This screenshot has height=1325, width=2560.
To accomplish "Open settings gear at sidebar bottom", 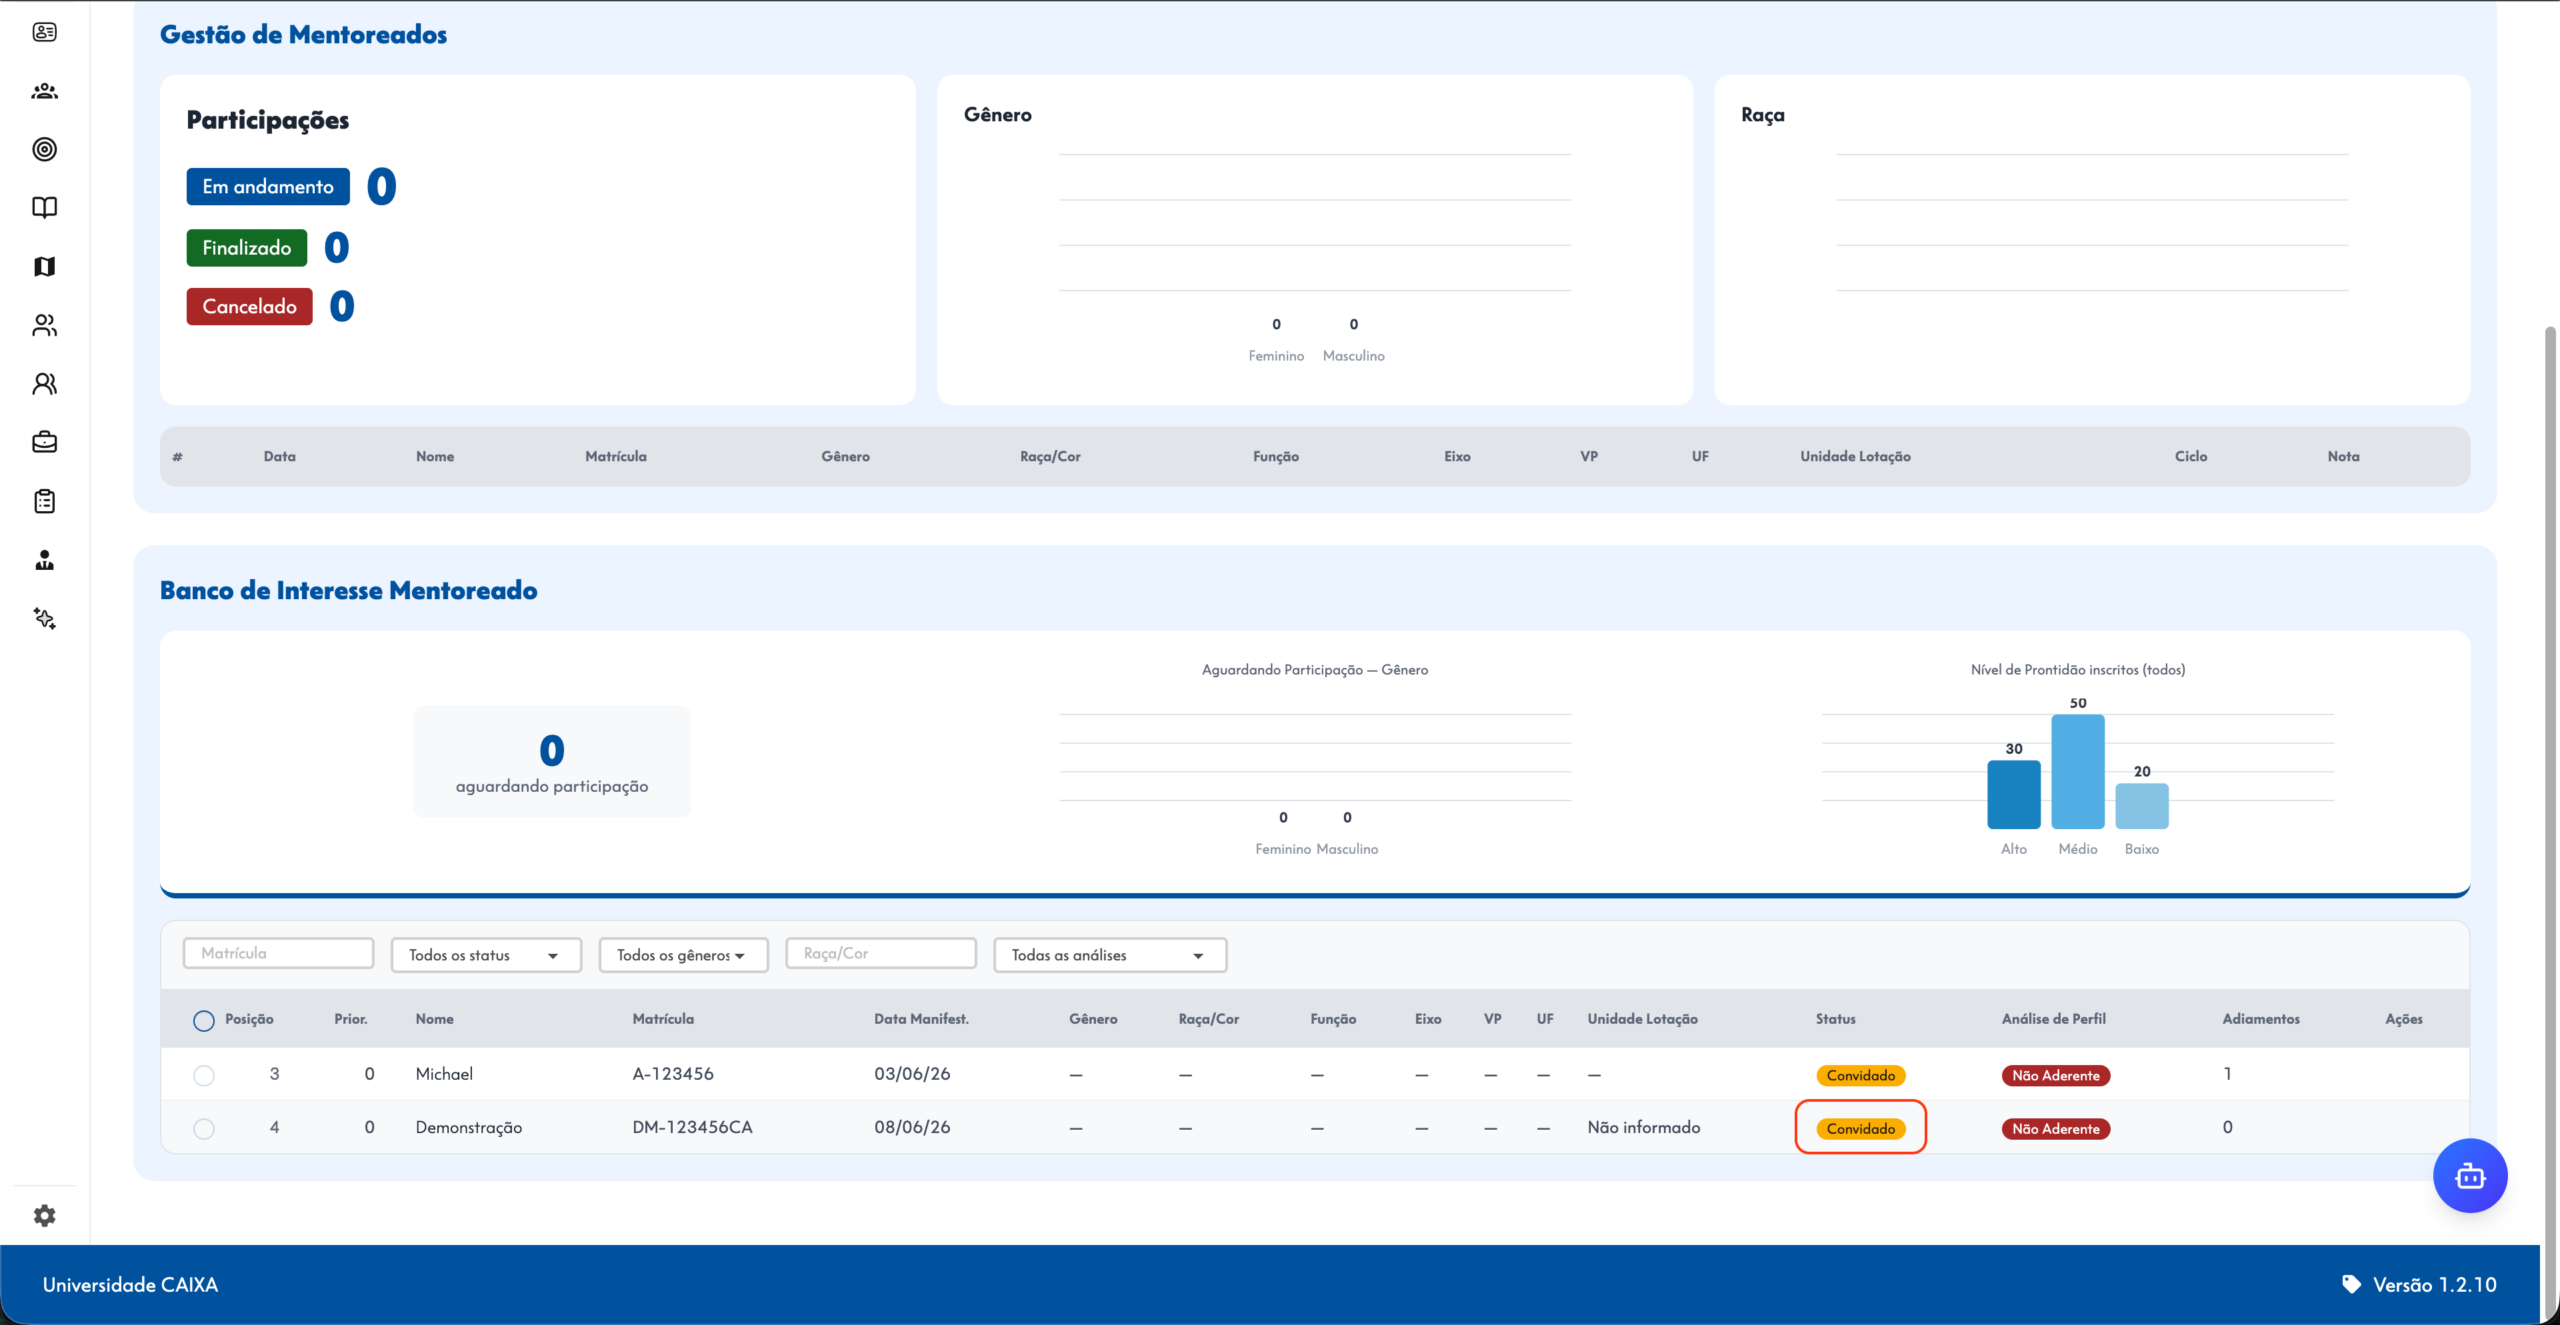I will click(x=44, y=1216).
